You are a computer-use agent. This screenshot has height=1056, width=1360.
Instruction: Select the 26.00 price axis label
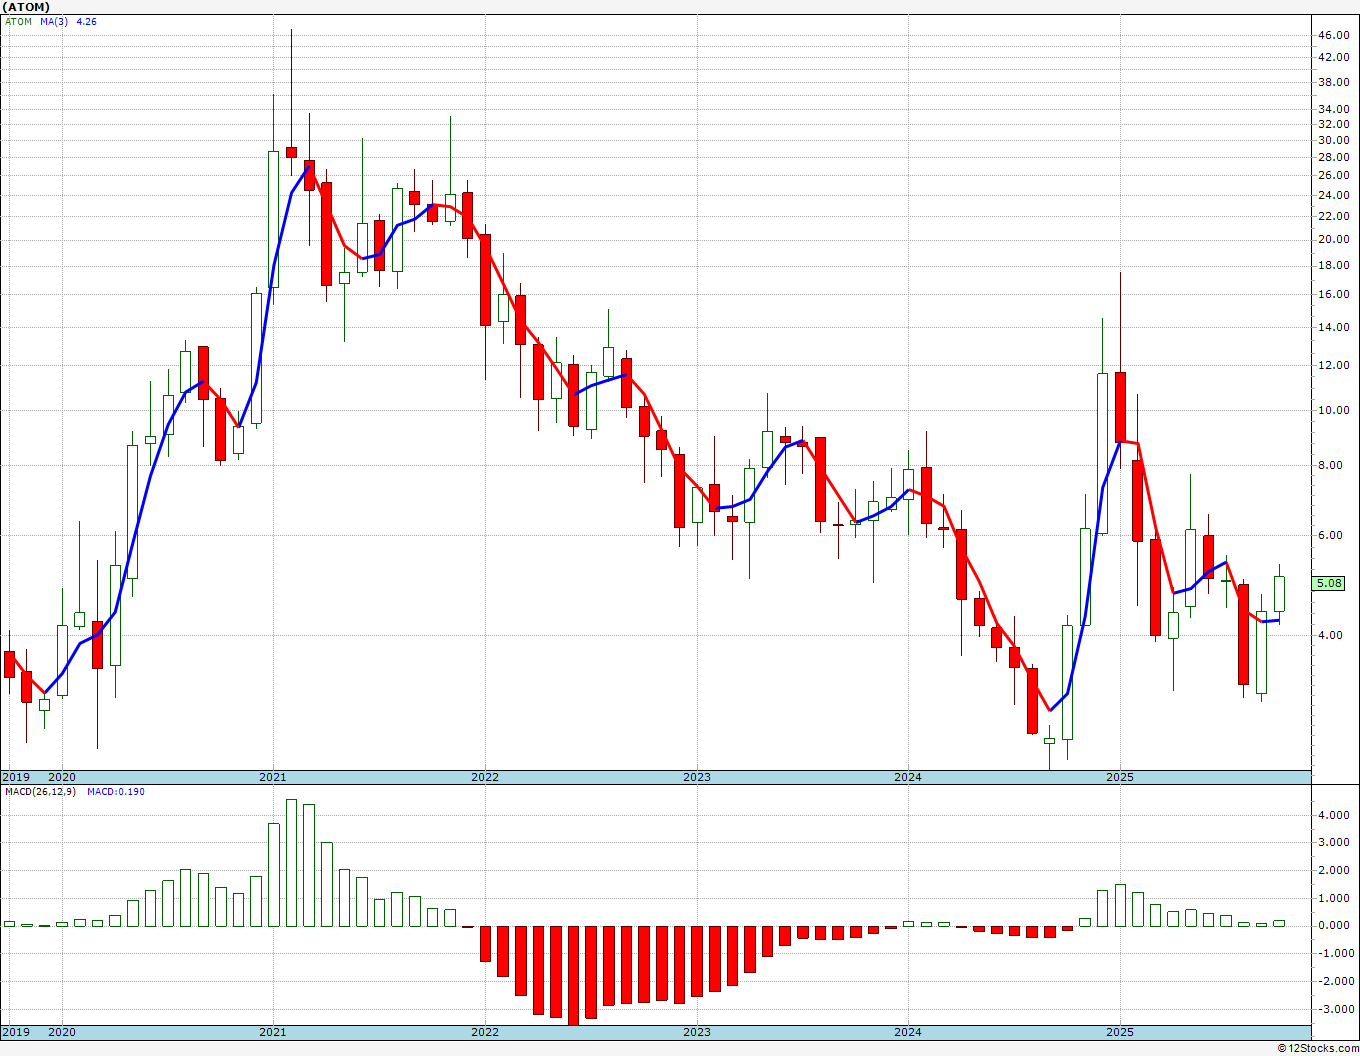(x=1334, y=176)
